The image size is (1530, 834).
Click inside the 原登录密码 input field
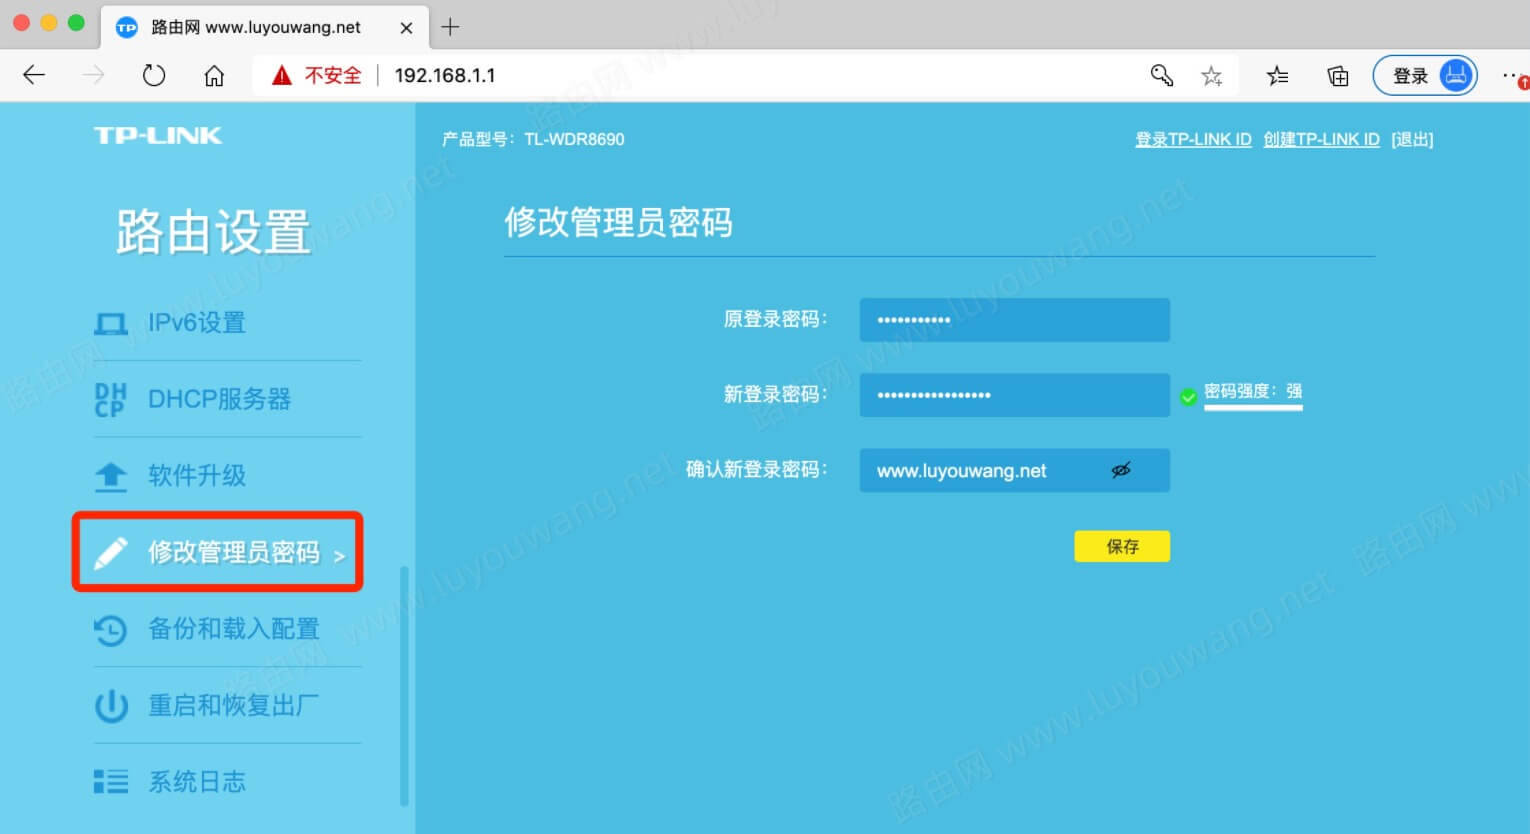click(x=1013, y=319)
